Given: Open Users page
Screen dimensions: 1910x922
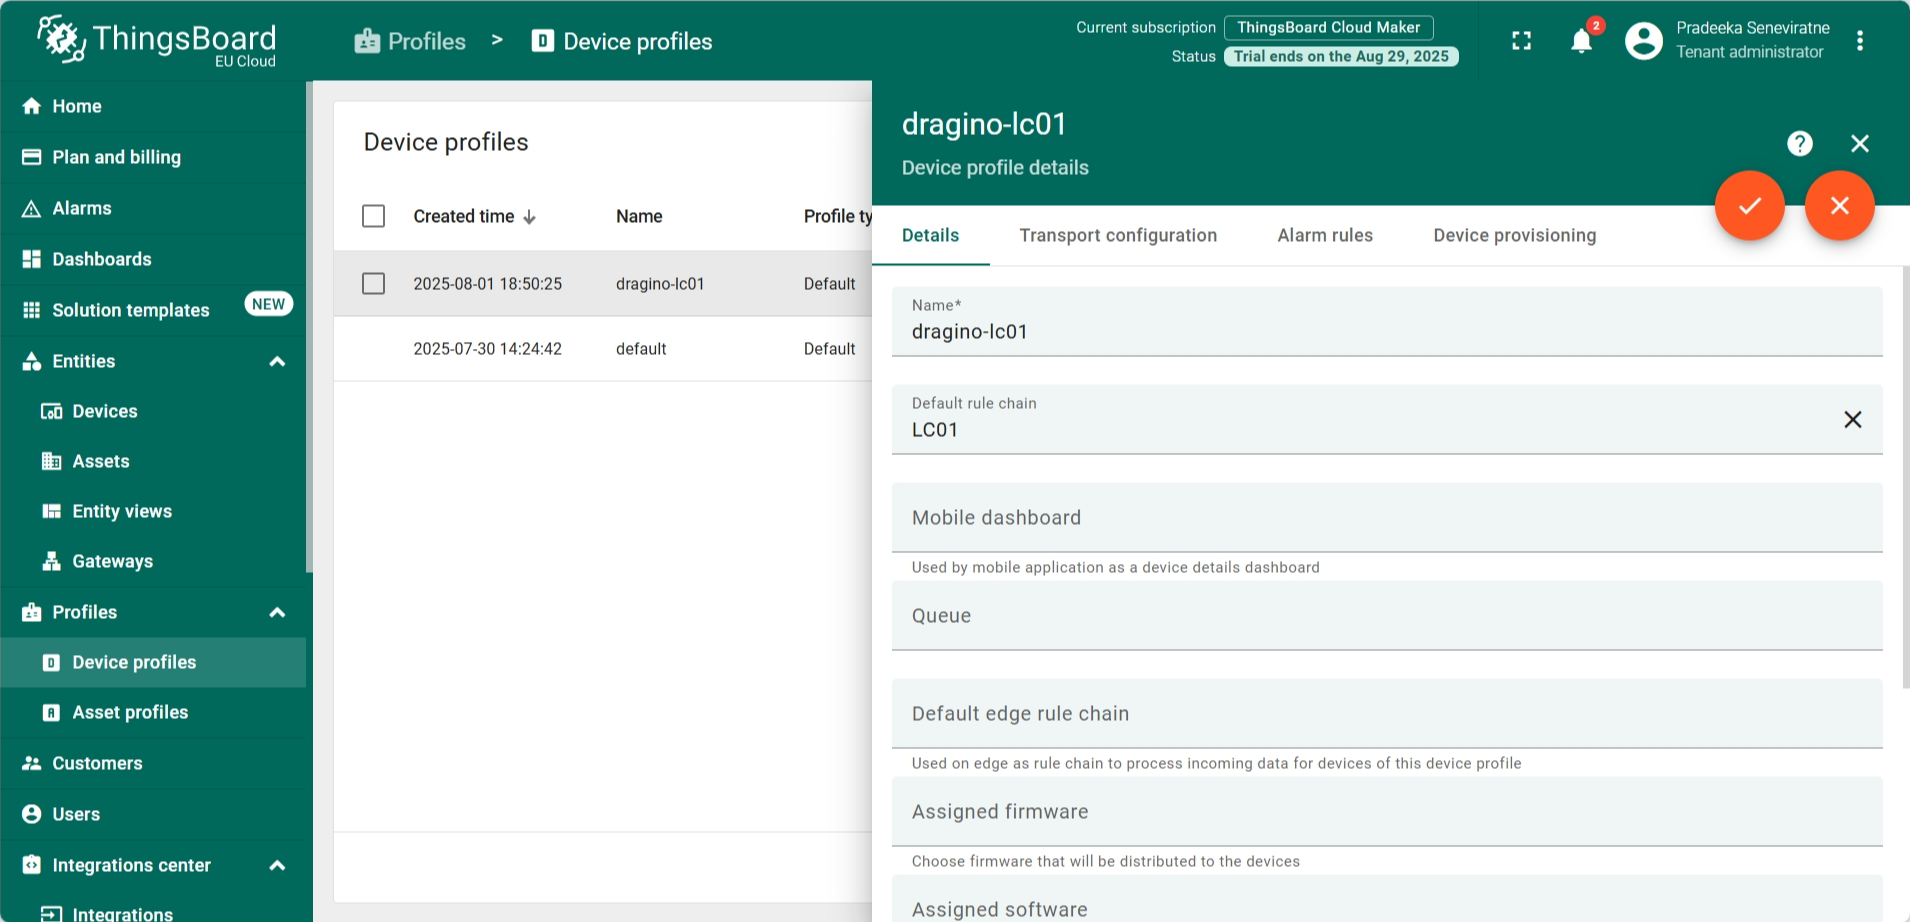Looking at the screenshot, I should click(x=153, y=814).
